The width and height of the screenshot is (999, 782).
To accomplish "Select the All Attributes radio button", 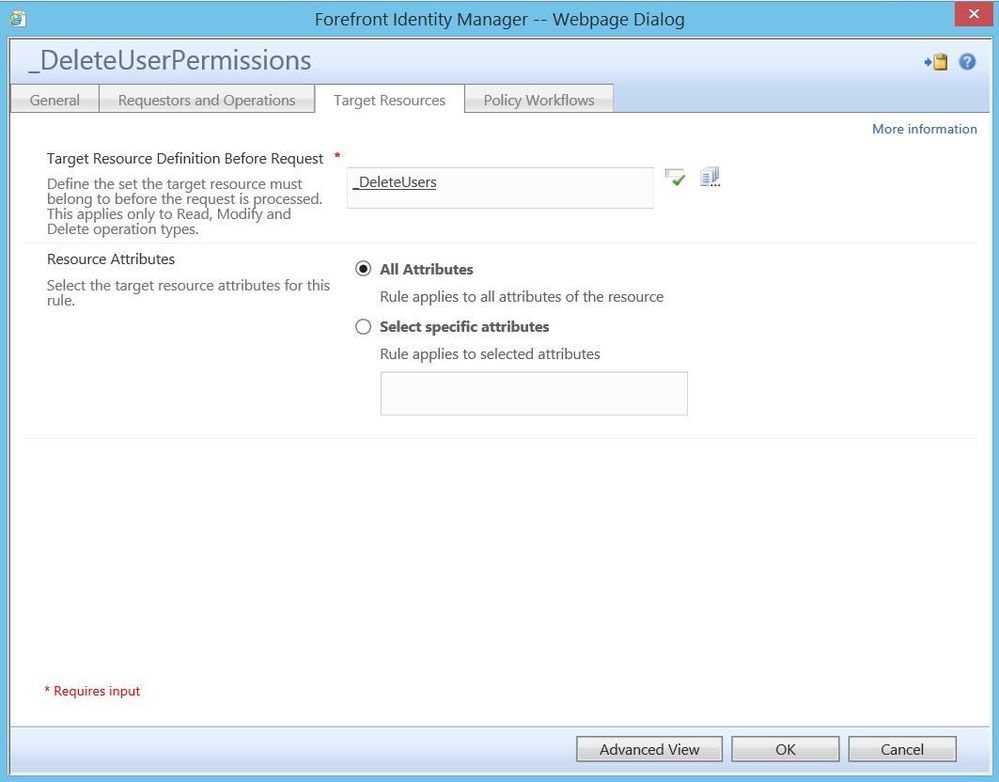I will tap(363, 269).
